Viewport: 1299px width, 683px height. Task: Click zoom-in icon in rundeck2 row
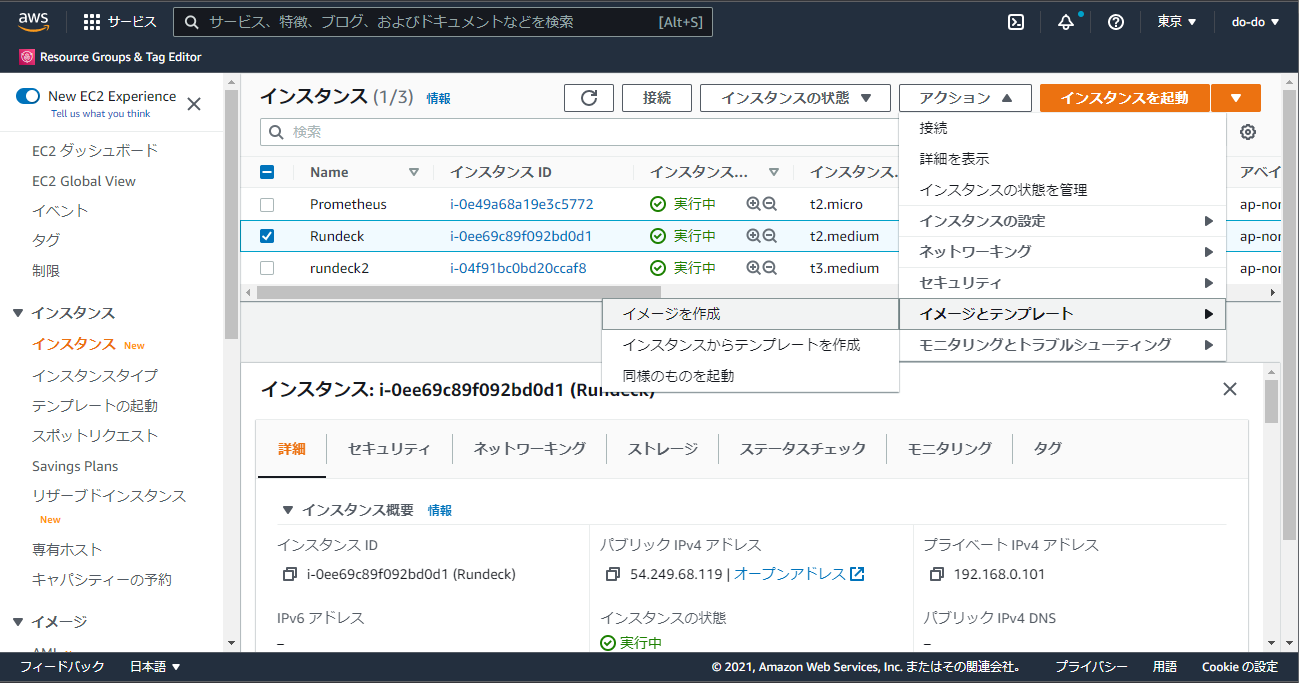coord(754,268)
